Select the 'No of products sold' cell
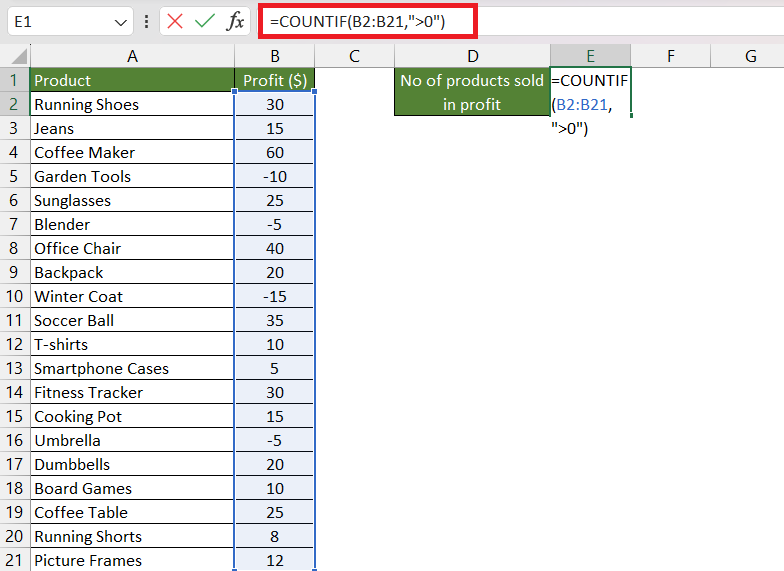This screenshot has height=571, width=784. click(472, 92)
